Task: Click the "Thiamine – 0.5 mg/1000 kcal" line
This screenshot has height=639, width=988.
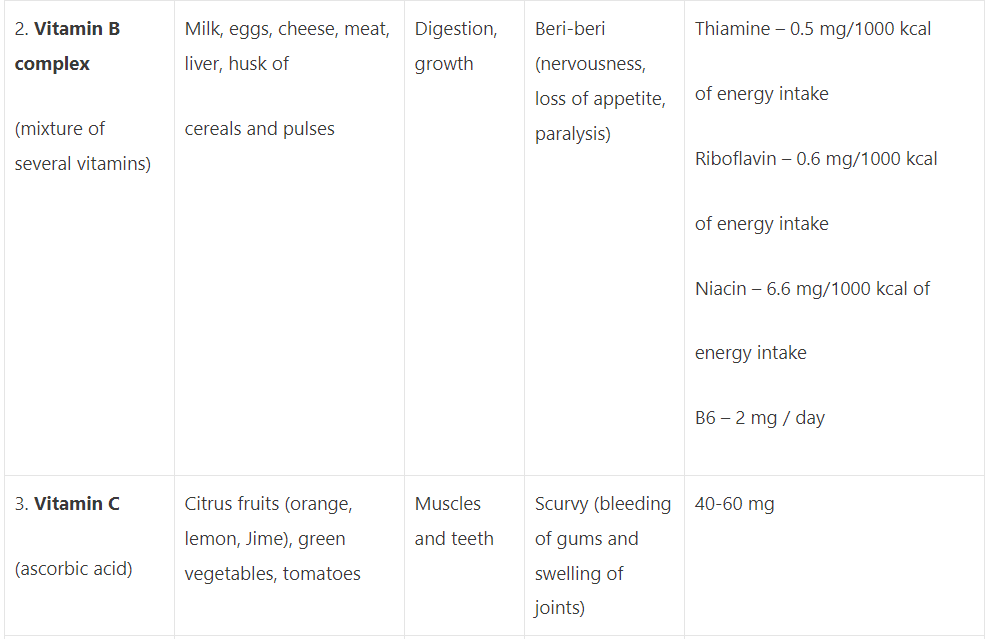Action: 812,29
